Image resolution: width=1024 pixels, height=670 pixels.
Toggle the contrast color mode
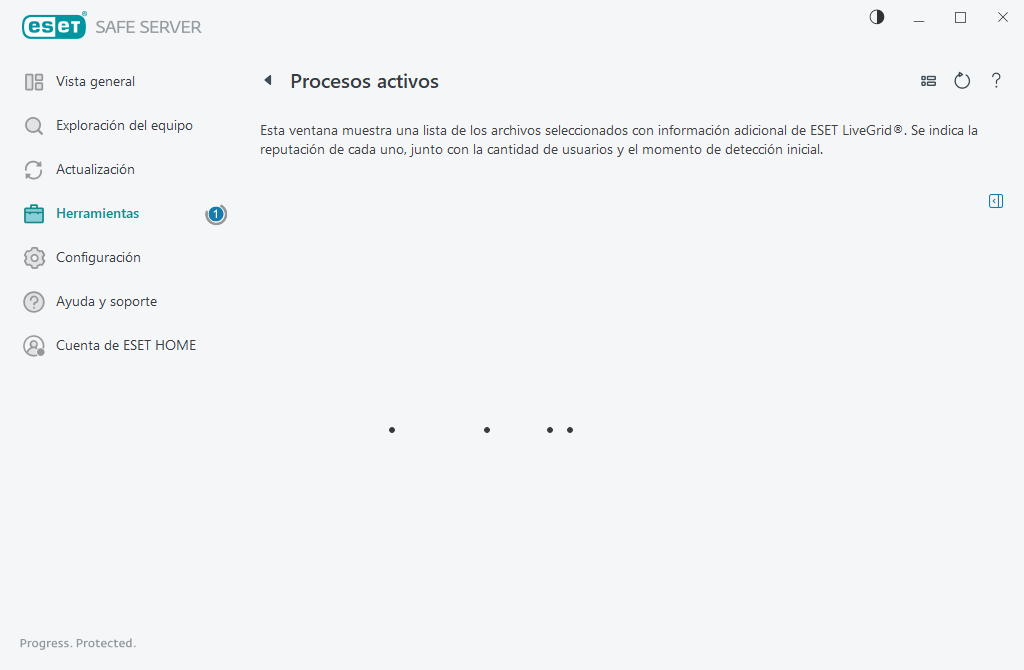[877, 17]
